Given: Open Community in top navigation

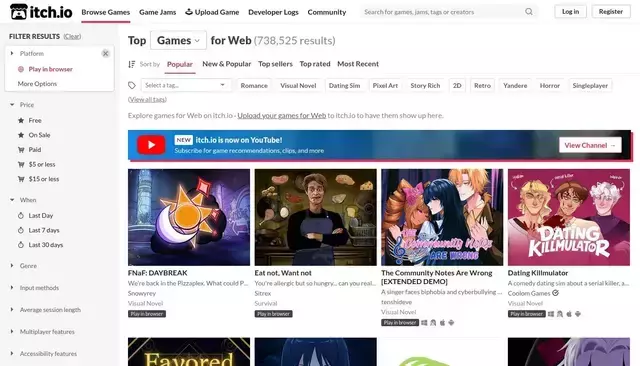Looking at the screenshot, I should [x=327, y=12].
